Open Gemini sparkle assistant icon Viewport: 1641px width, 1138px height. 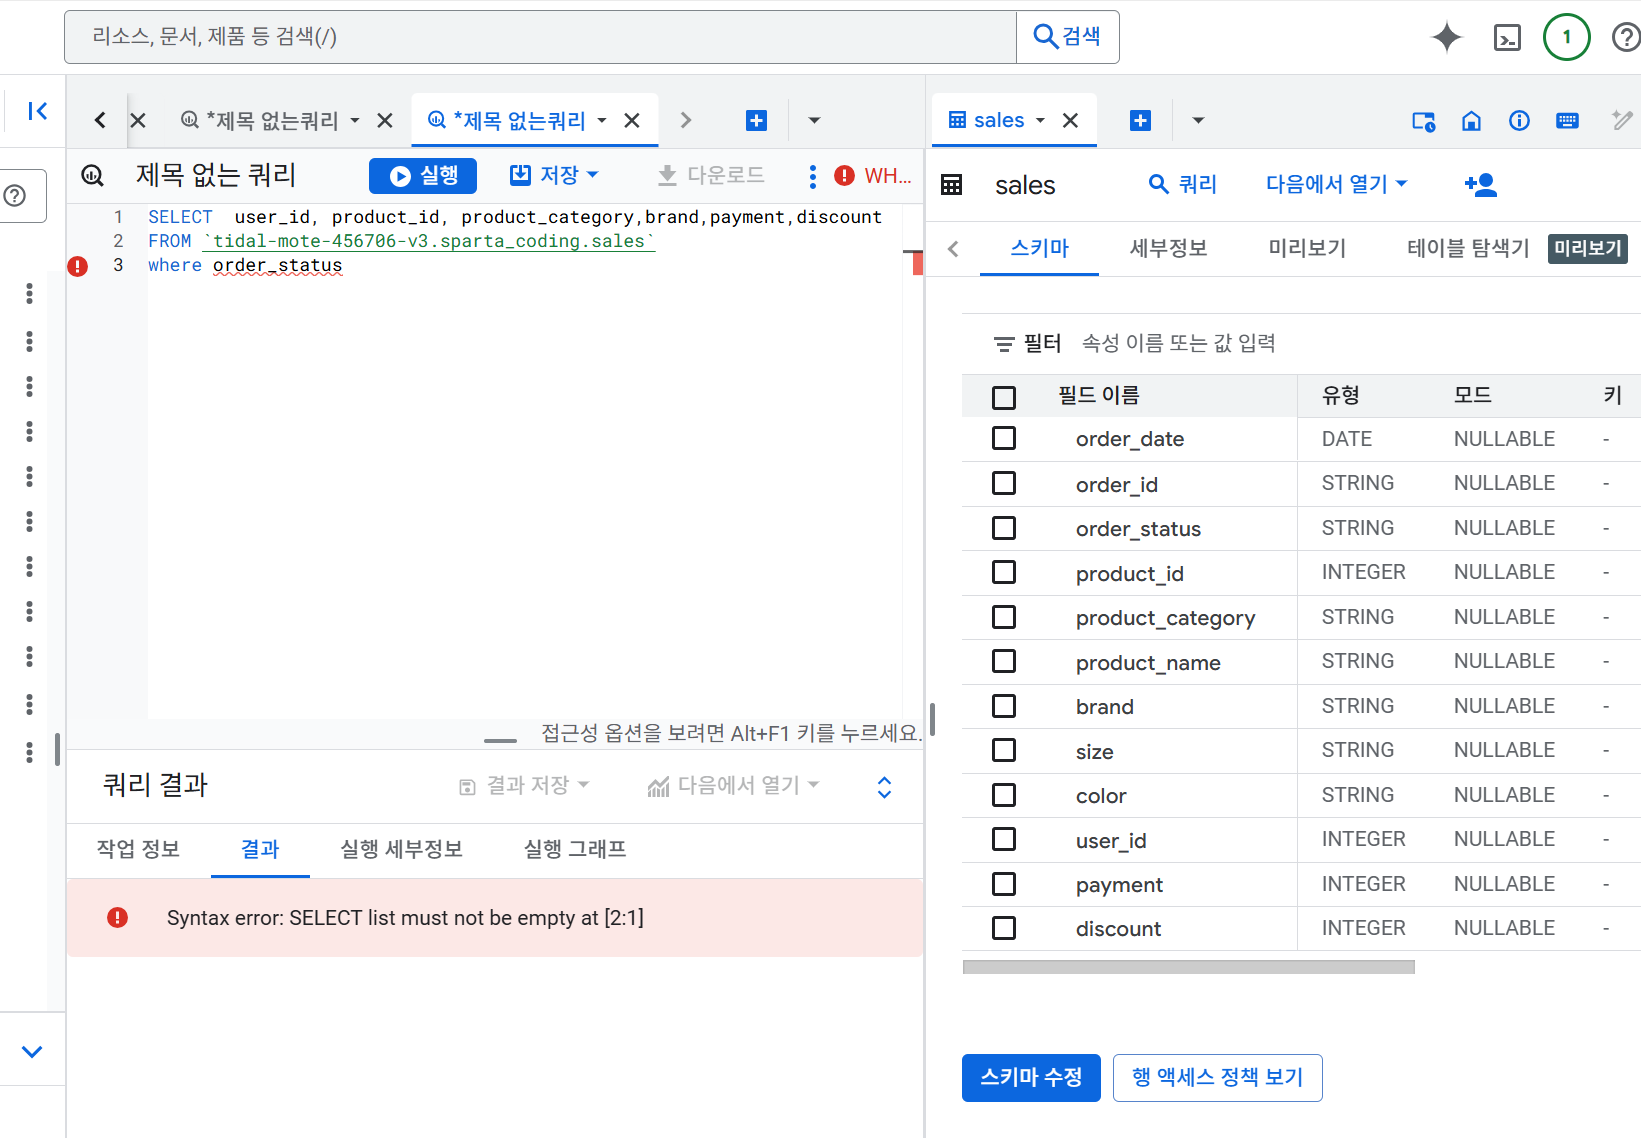pyautogui.click(x=1447, y=37)
